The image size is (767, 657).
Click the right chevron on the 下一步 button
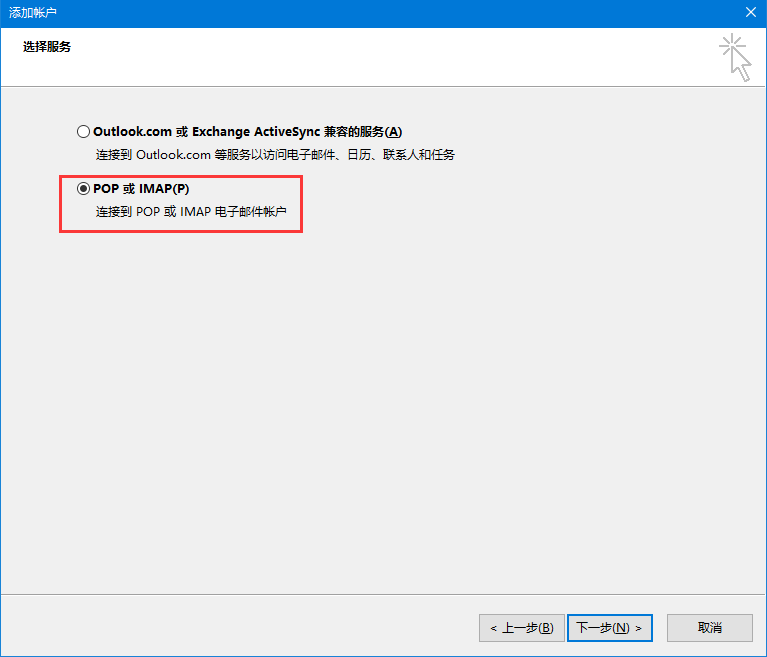click(638, 628)
